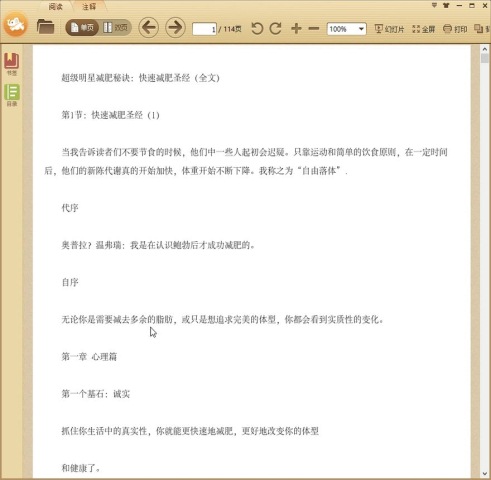
Task: Zoom out with the minus icon
Action: click(314, 29)
